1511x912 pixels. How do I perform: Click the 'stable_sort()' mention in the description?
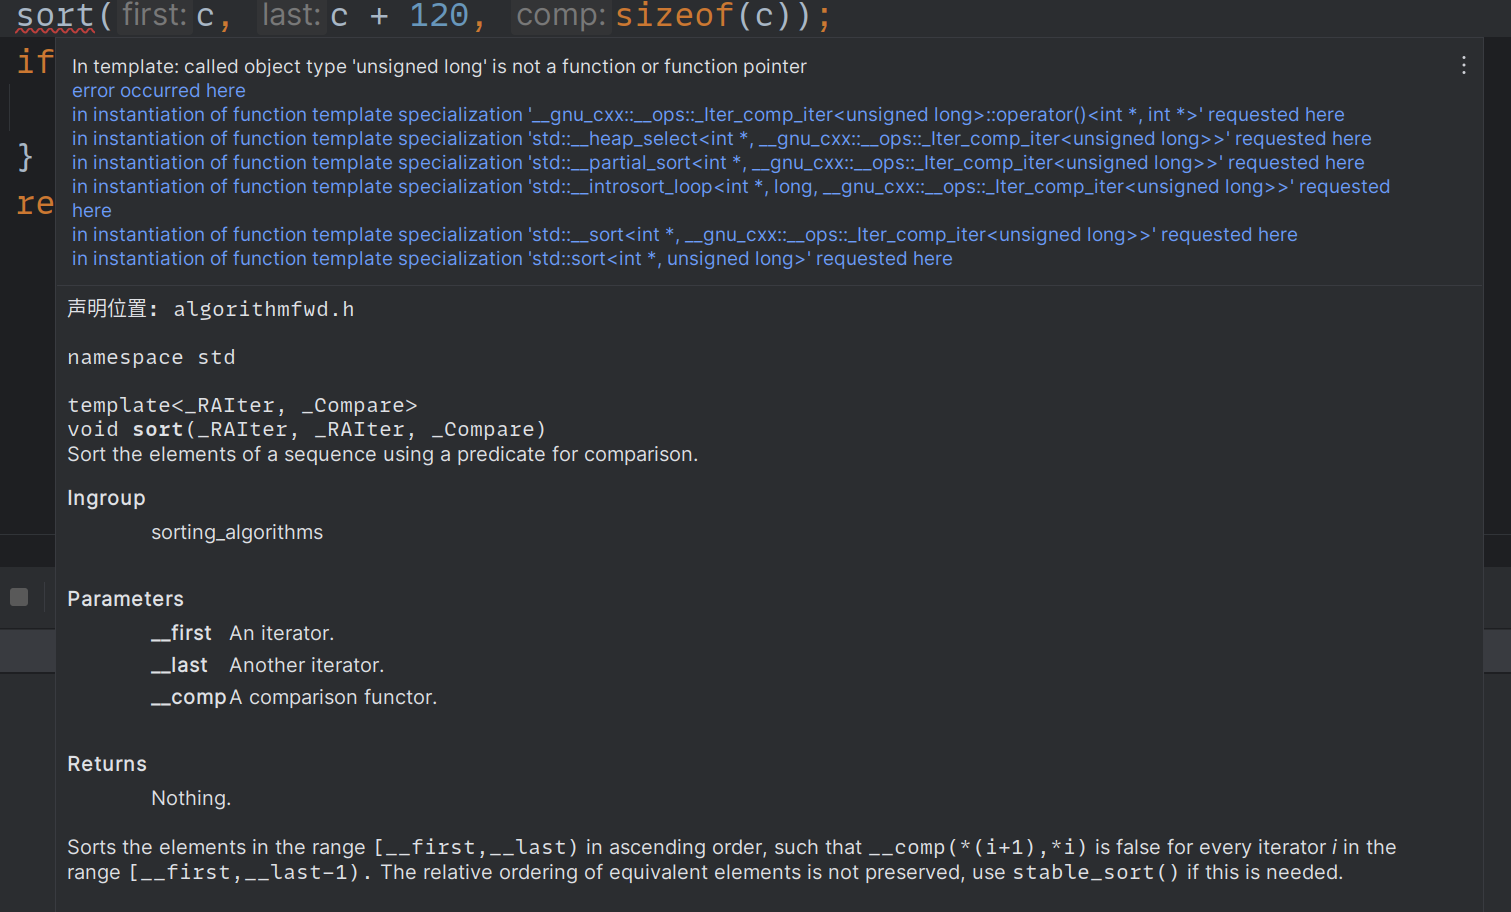click(x=1096, y=872)
